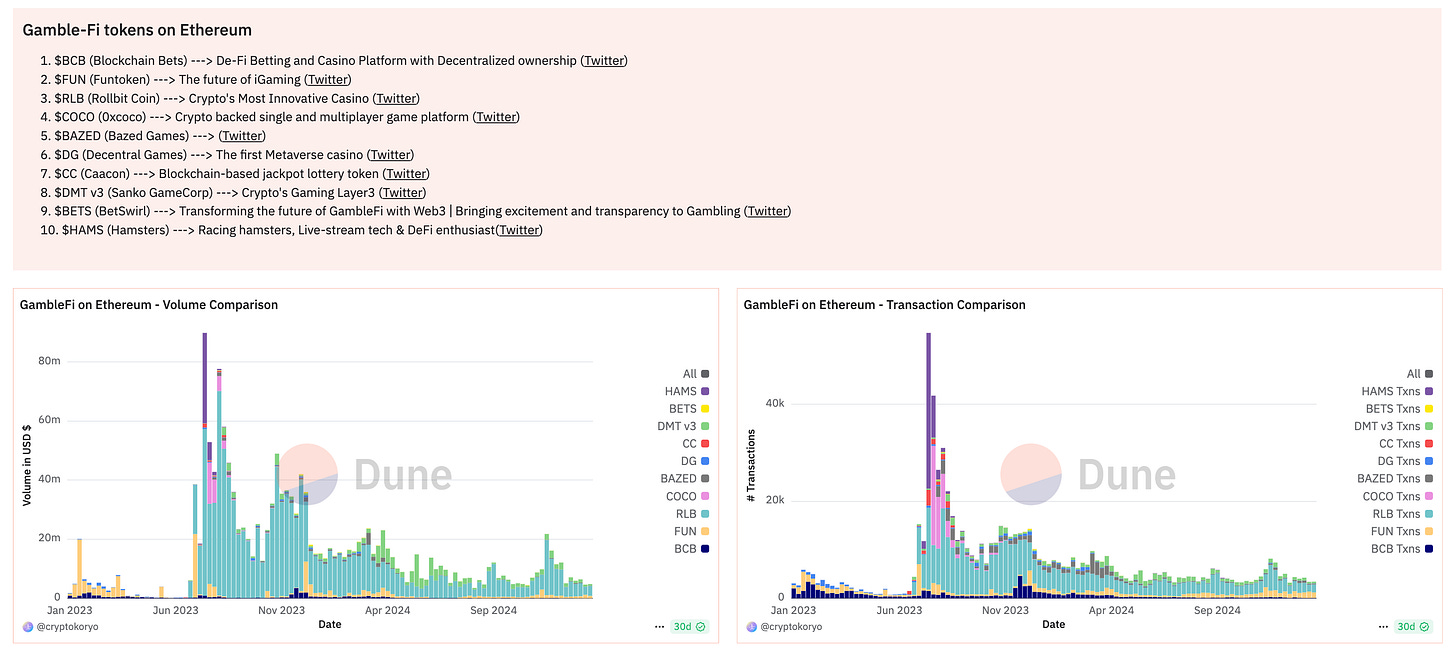The image size is (1456, 651).
Task: Open Sanko GameCorp Twitter link
Action: point(403,193)
